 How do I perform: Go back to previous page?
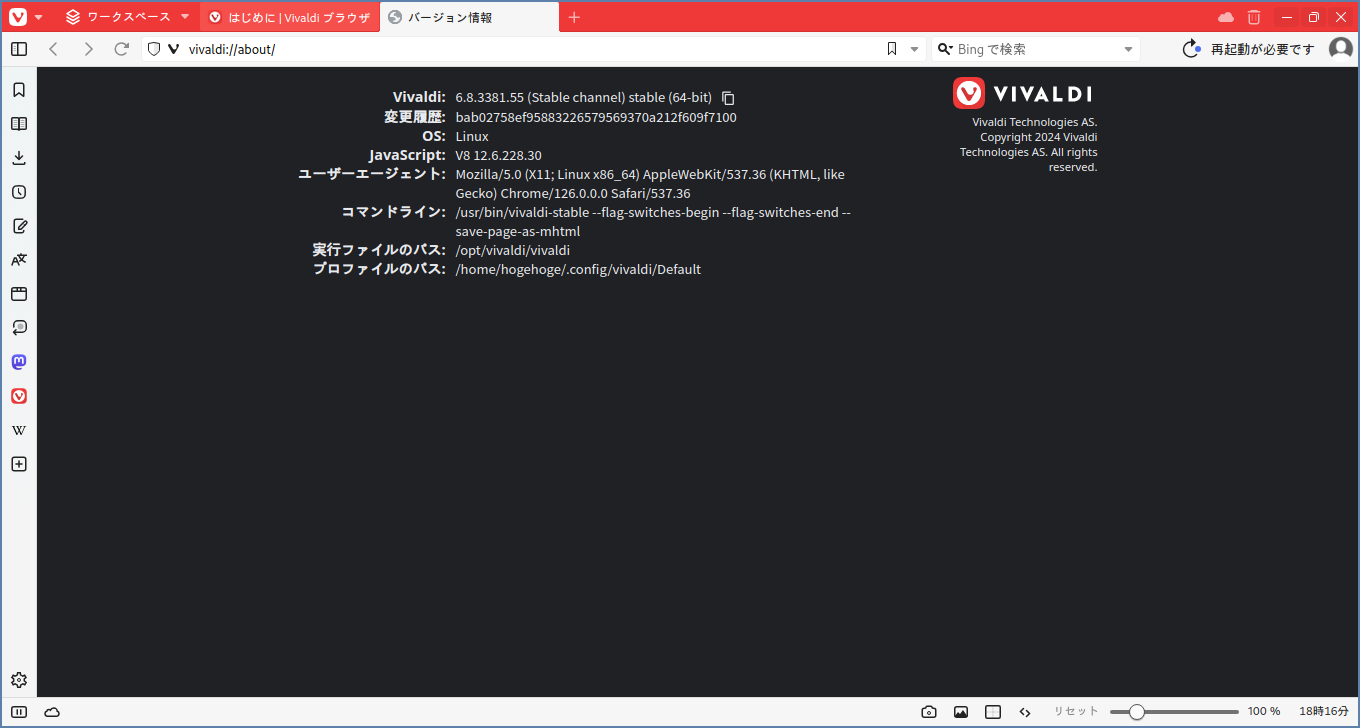coord(54,49)
